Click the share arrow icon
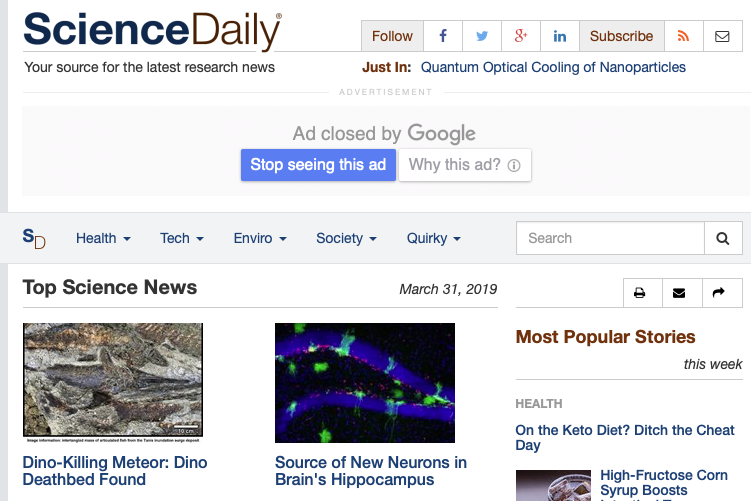This screenshot has width=751, height=501. [718, 293]
